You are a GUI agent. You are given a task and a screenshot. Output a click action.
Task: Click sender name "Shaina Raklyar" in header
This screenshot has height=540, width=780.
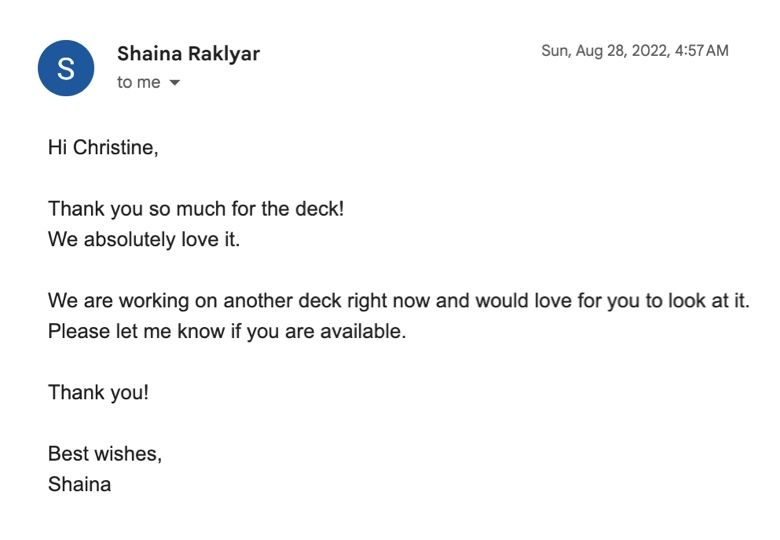click(x=188, y=54)
